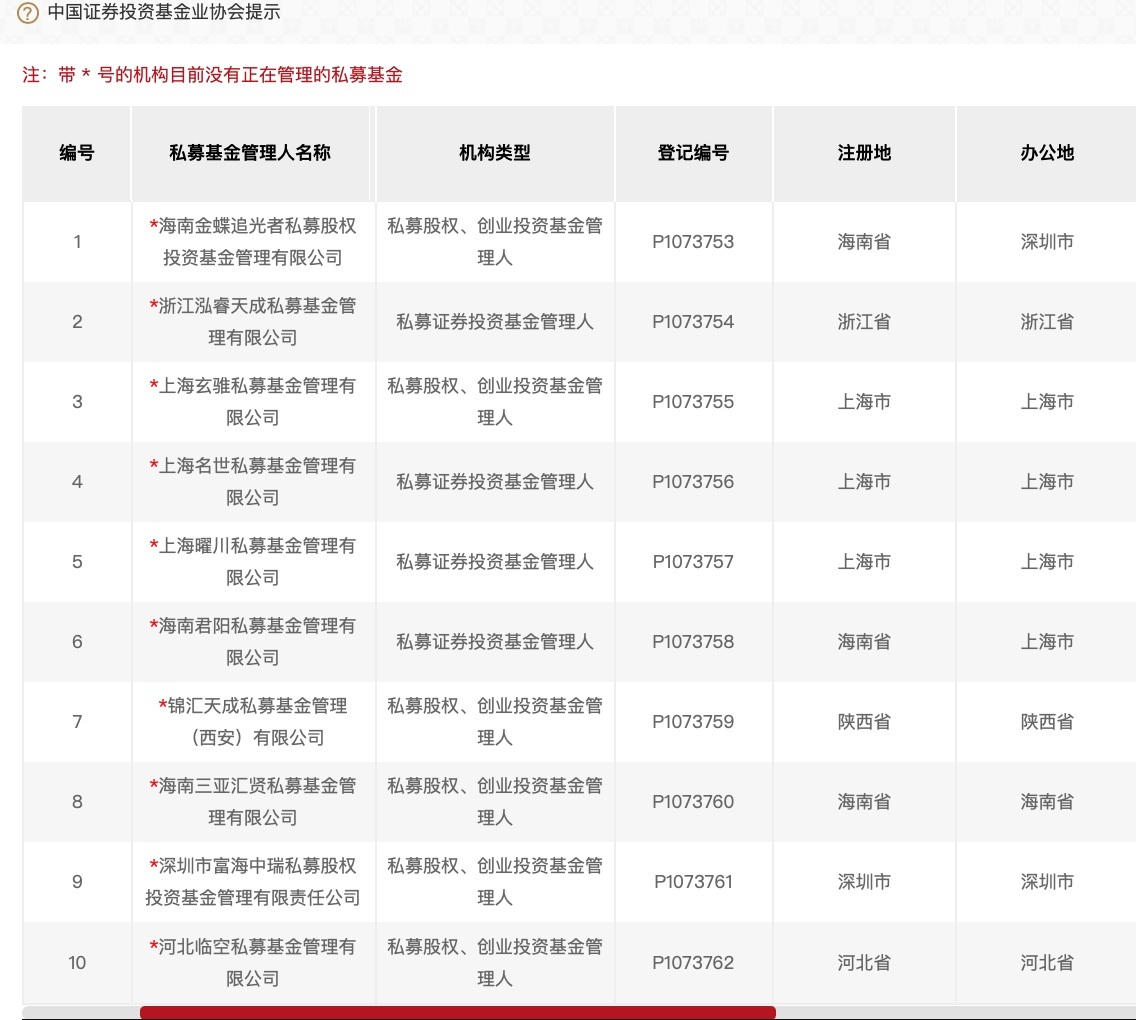Open 海南金蝶追光者私募股权投资基金管理有限公司 link
Image resolution: width=1136 pixels, height=1020 pixels.
pos(254,242)
